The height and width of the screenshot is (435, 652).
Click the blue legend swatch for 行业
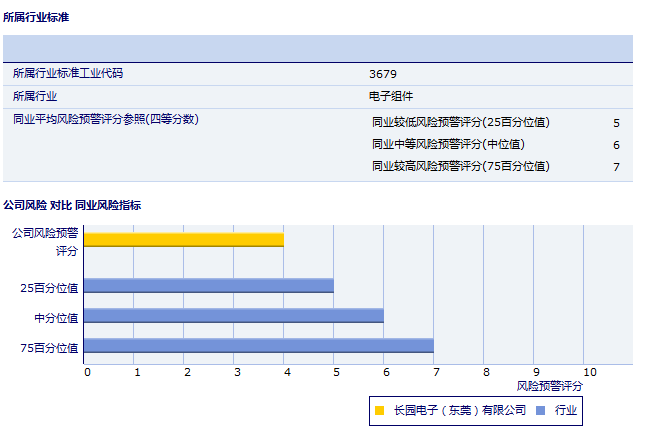[540, 410]
